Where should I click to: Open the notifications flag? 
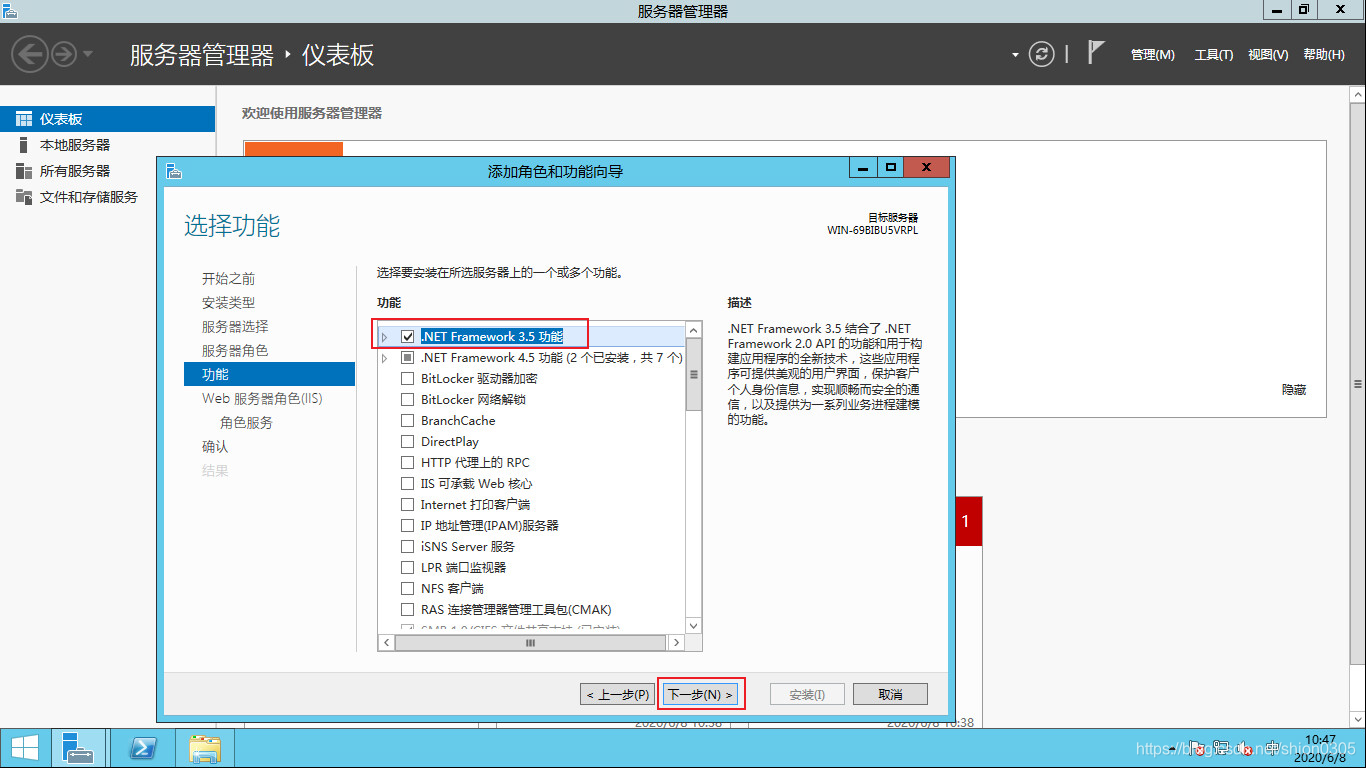point(1096,53)
